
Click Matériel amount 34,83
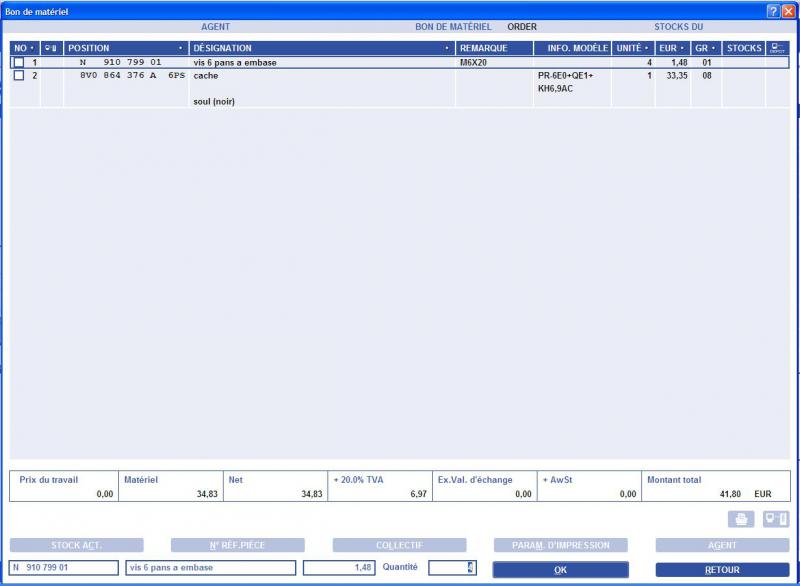pyautogui.click(x=207, y=494)
